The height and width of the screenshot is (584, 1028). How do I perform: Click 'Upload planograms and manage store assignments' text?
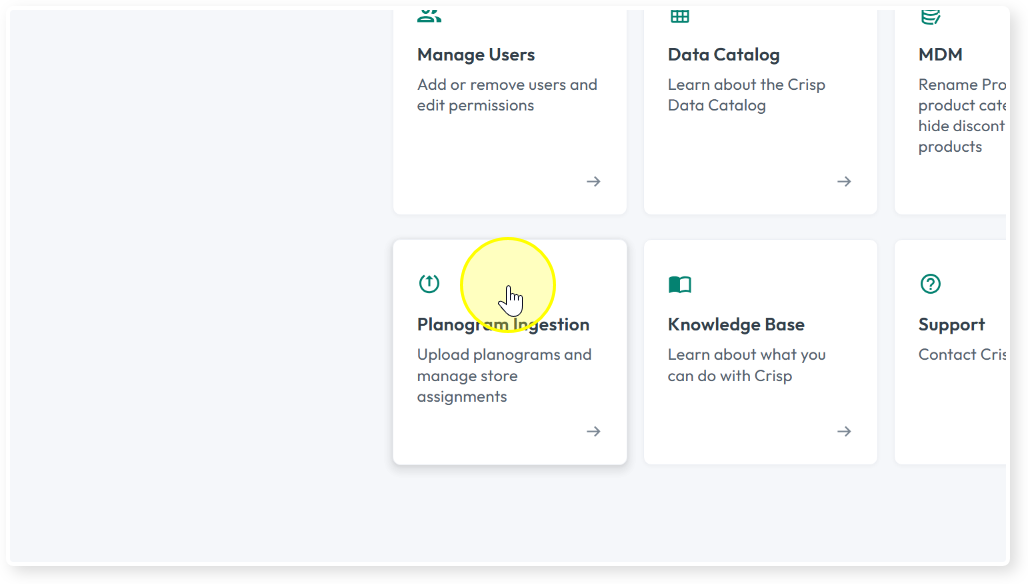click(x=504, y=376)
